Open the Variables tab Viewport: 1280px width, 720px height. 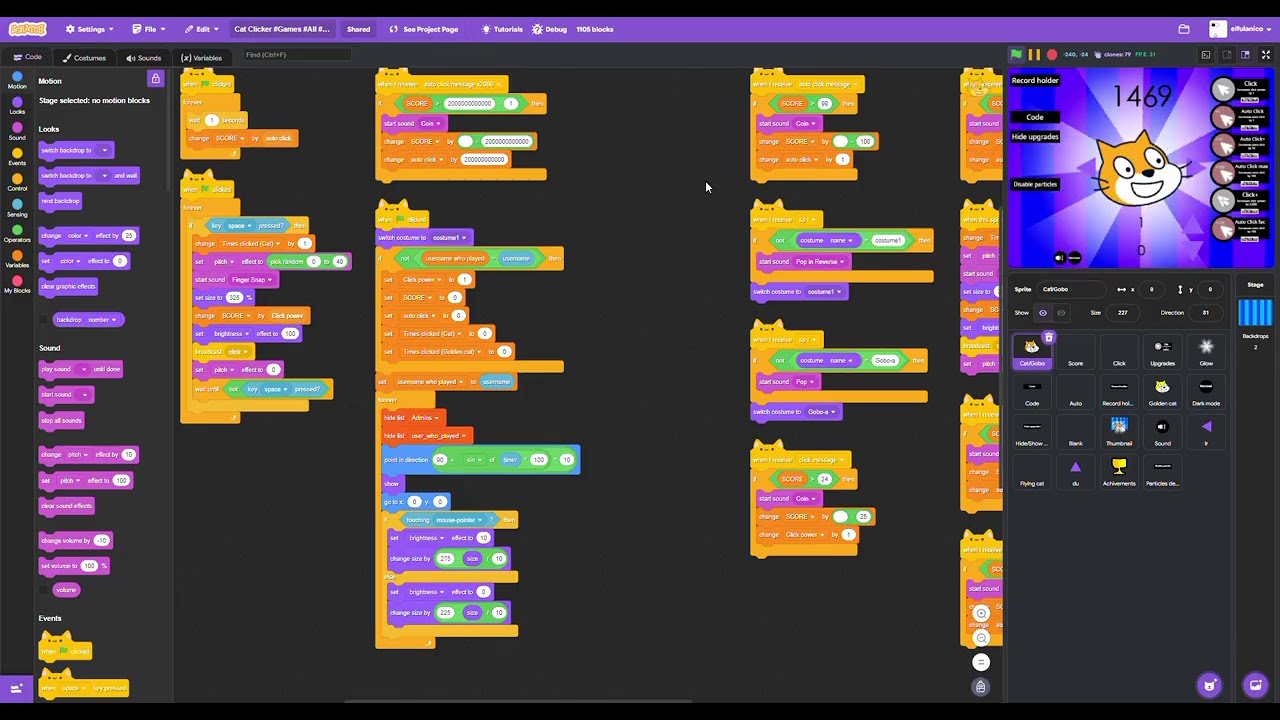tap(202, 58)
